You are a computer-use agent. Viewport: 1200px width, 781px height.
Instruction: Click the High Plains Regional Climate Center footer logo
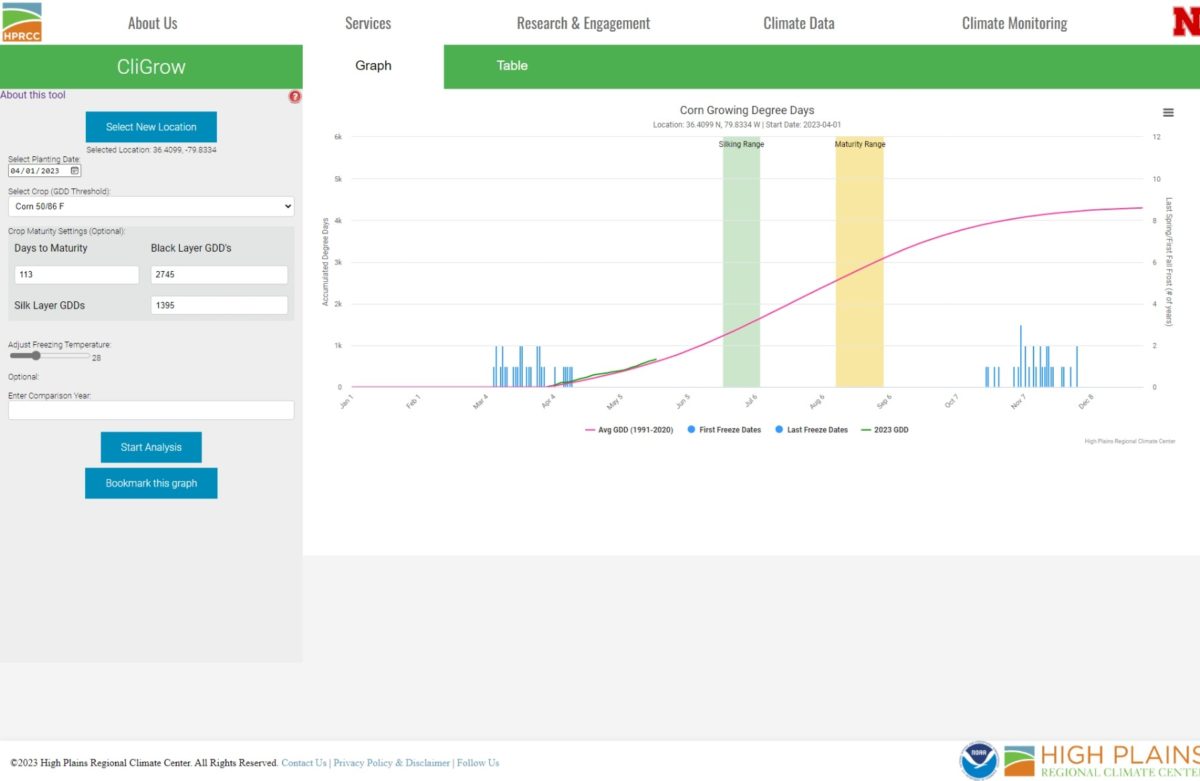point(1100,760)
